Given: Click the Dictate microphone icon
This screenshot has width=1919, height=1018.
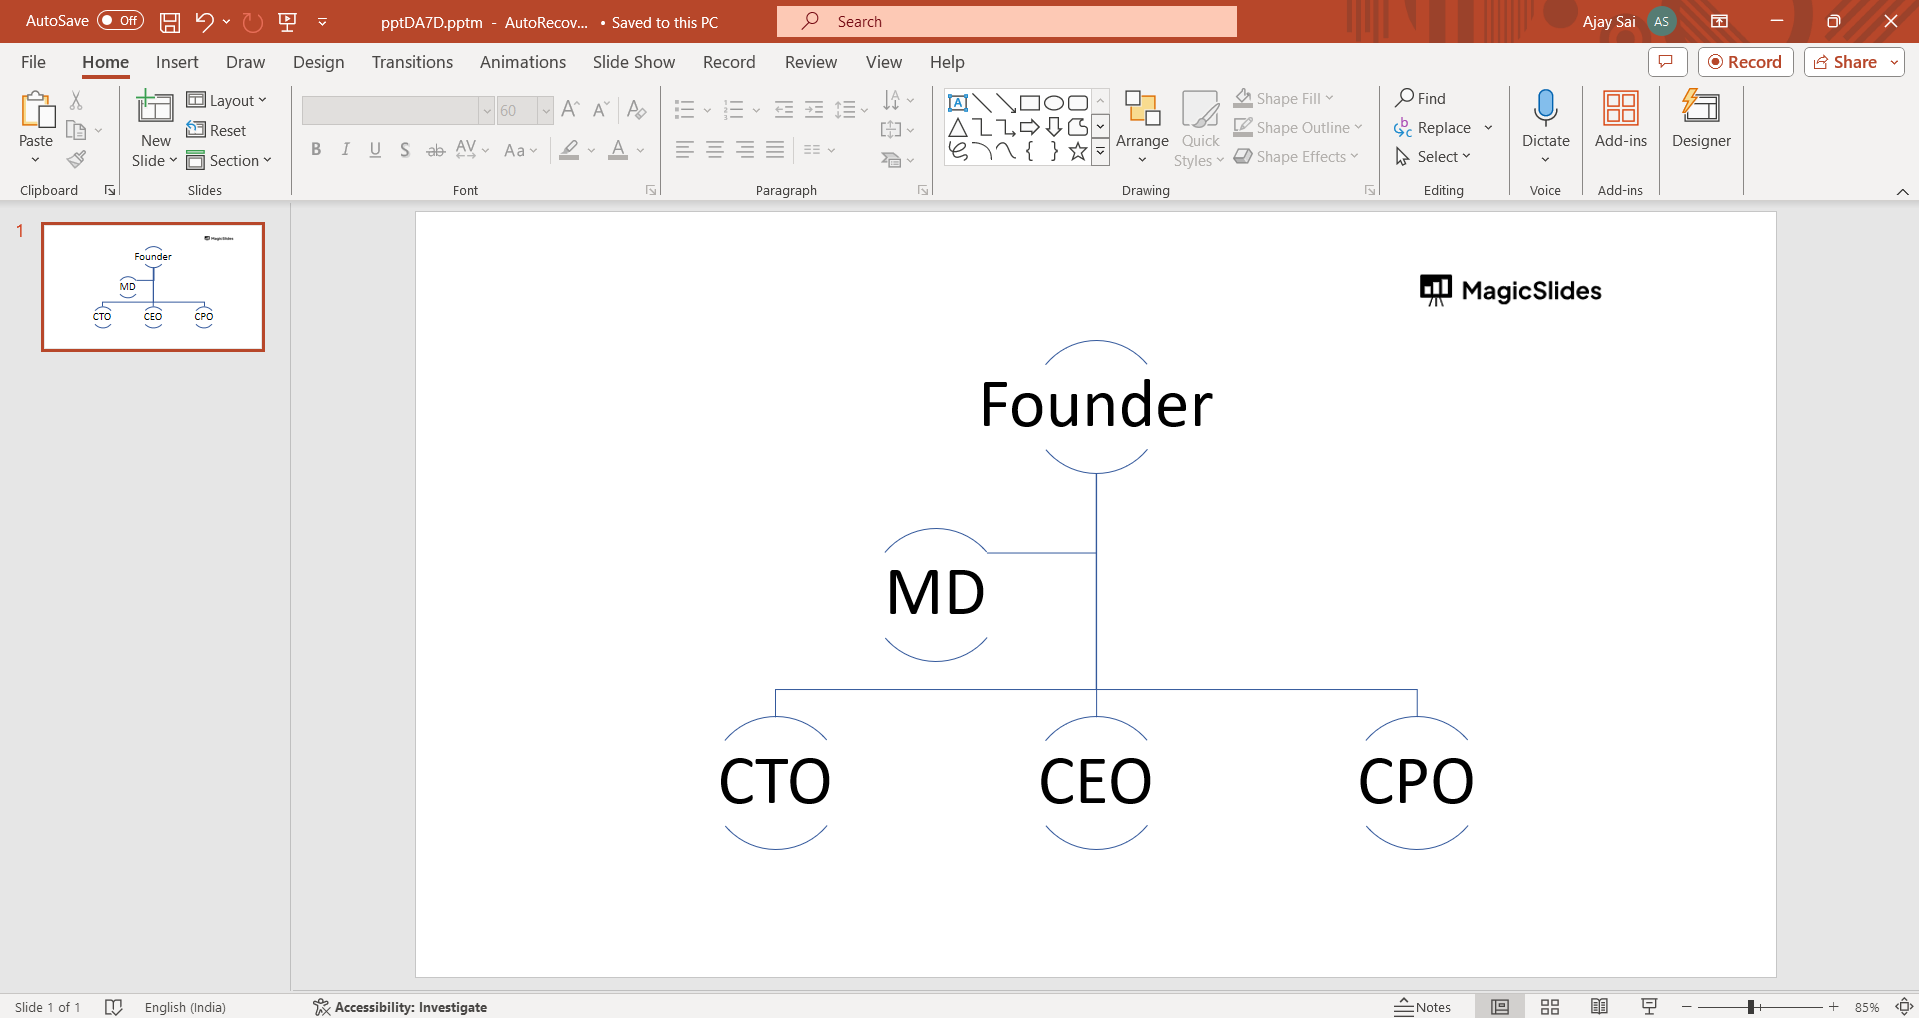Looking at the screenshot, I should [x=1545, y=108].
